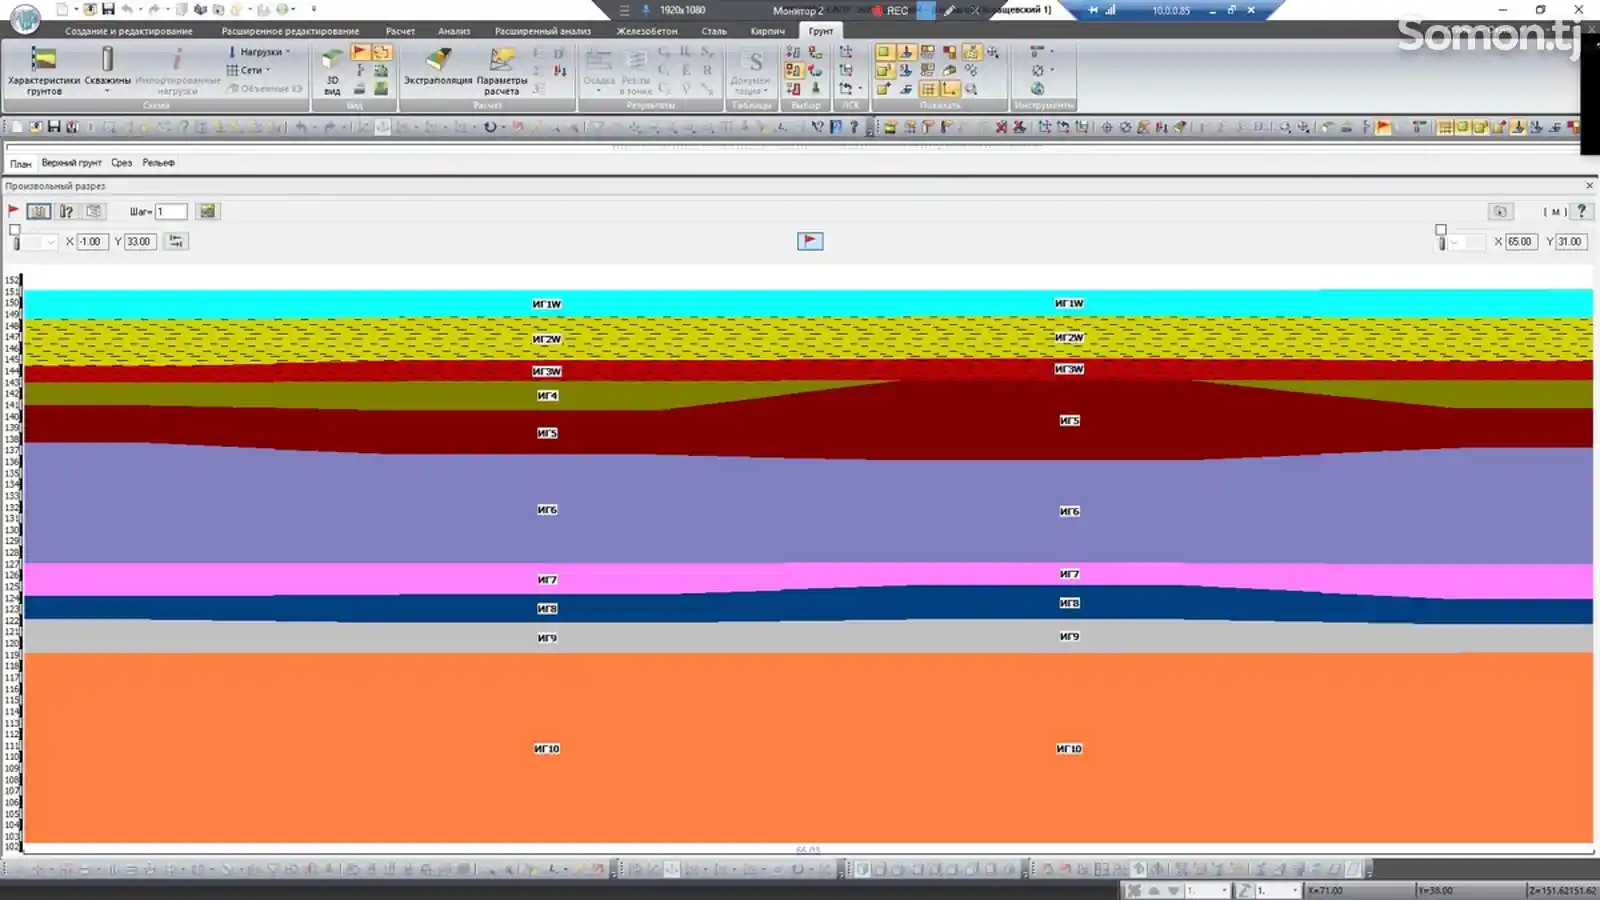Open the right borehole selection combo box
The height and width of the screenshot is (900, 1600).
[x=1466, y=242]
